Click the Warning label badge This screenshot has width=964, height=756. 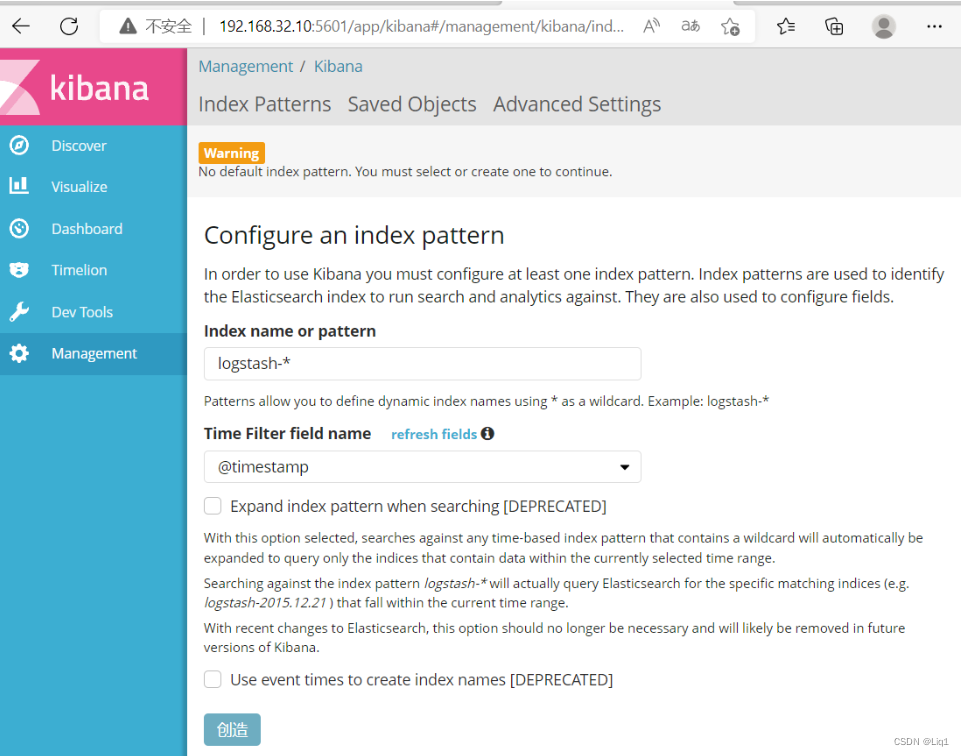point(231,152)
